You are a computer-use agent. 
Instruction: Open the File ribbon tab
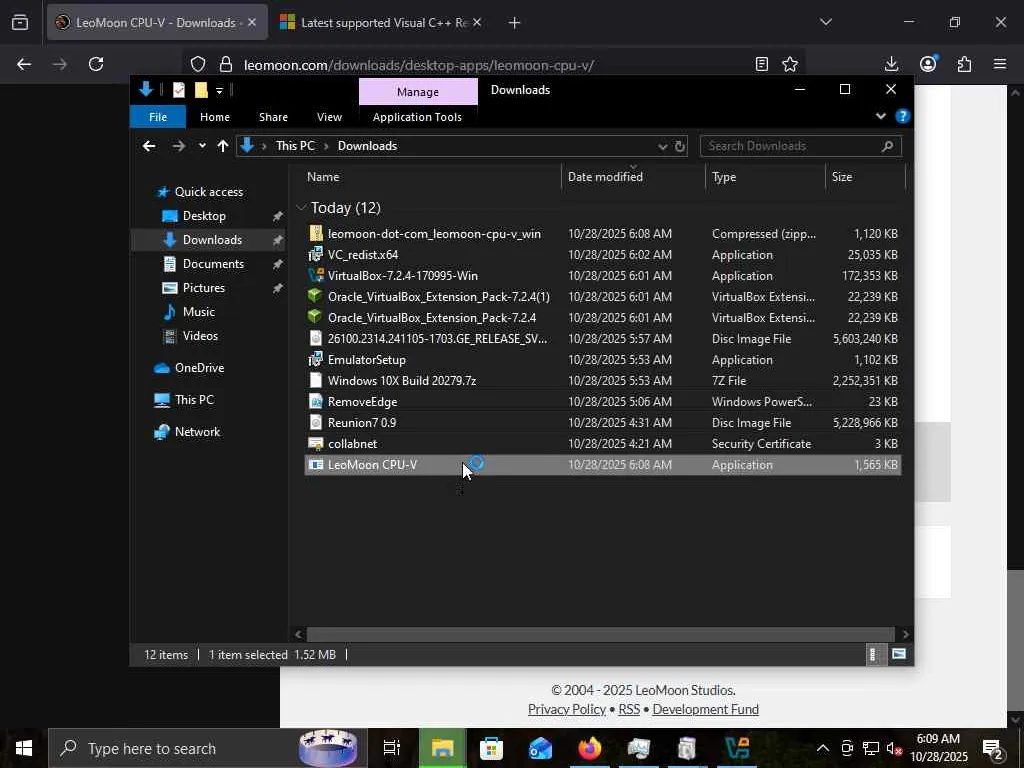158,117
